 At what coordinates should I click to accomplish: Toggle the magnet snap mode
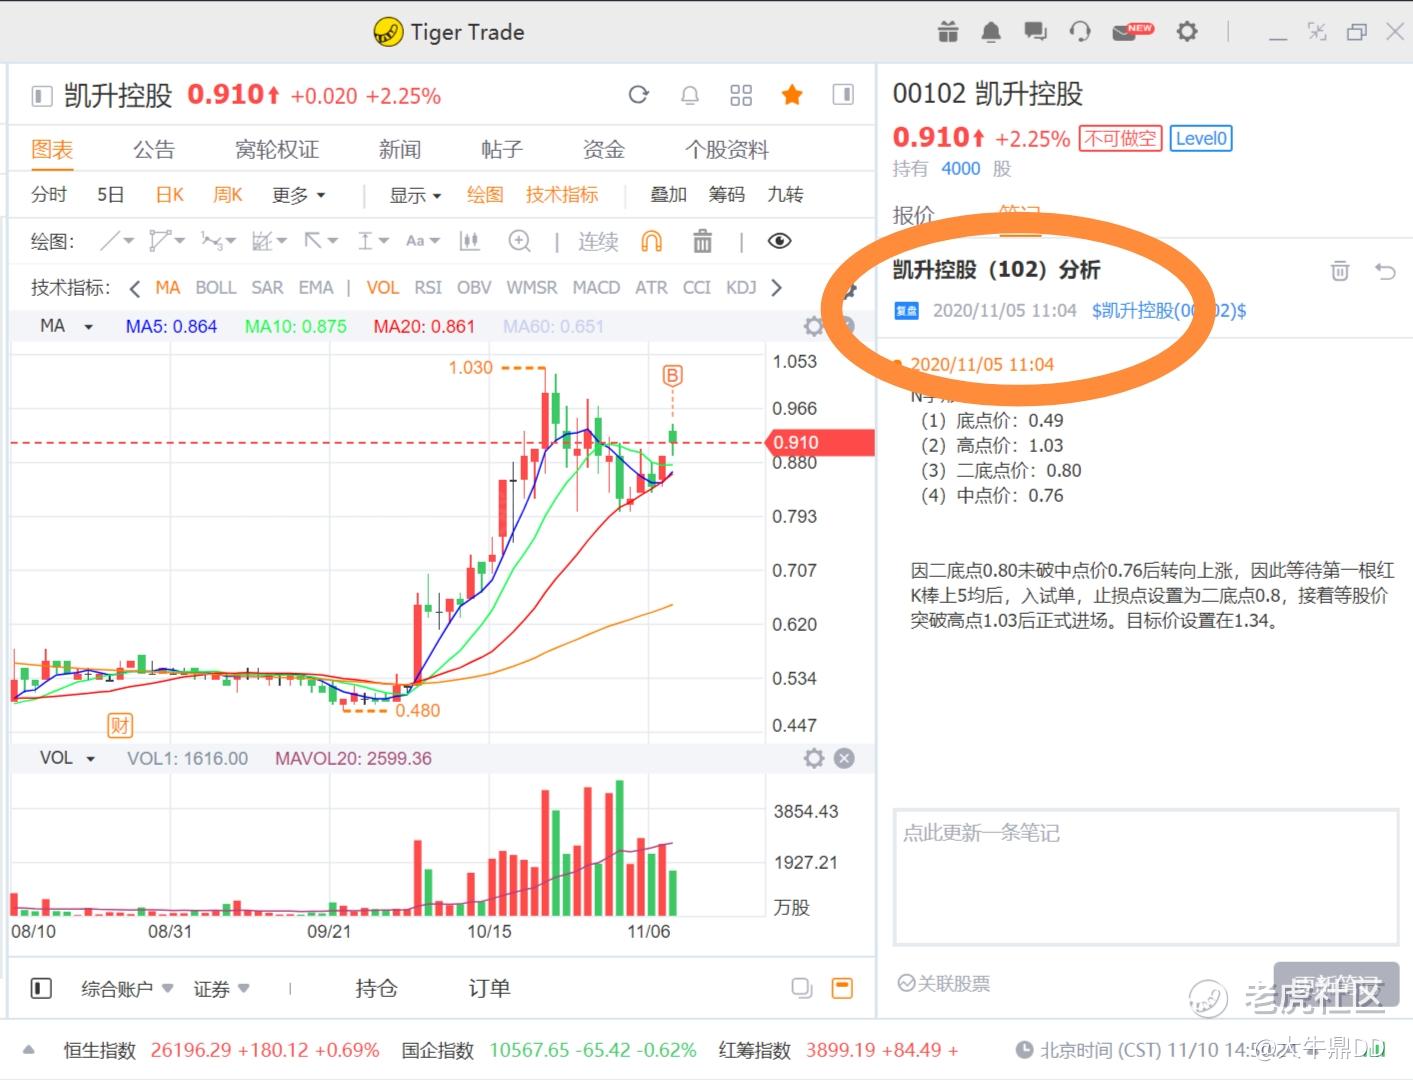tap(651, 241)
